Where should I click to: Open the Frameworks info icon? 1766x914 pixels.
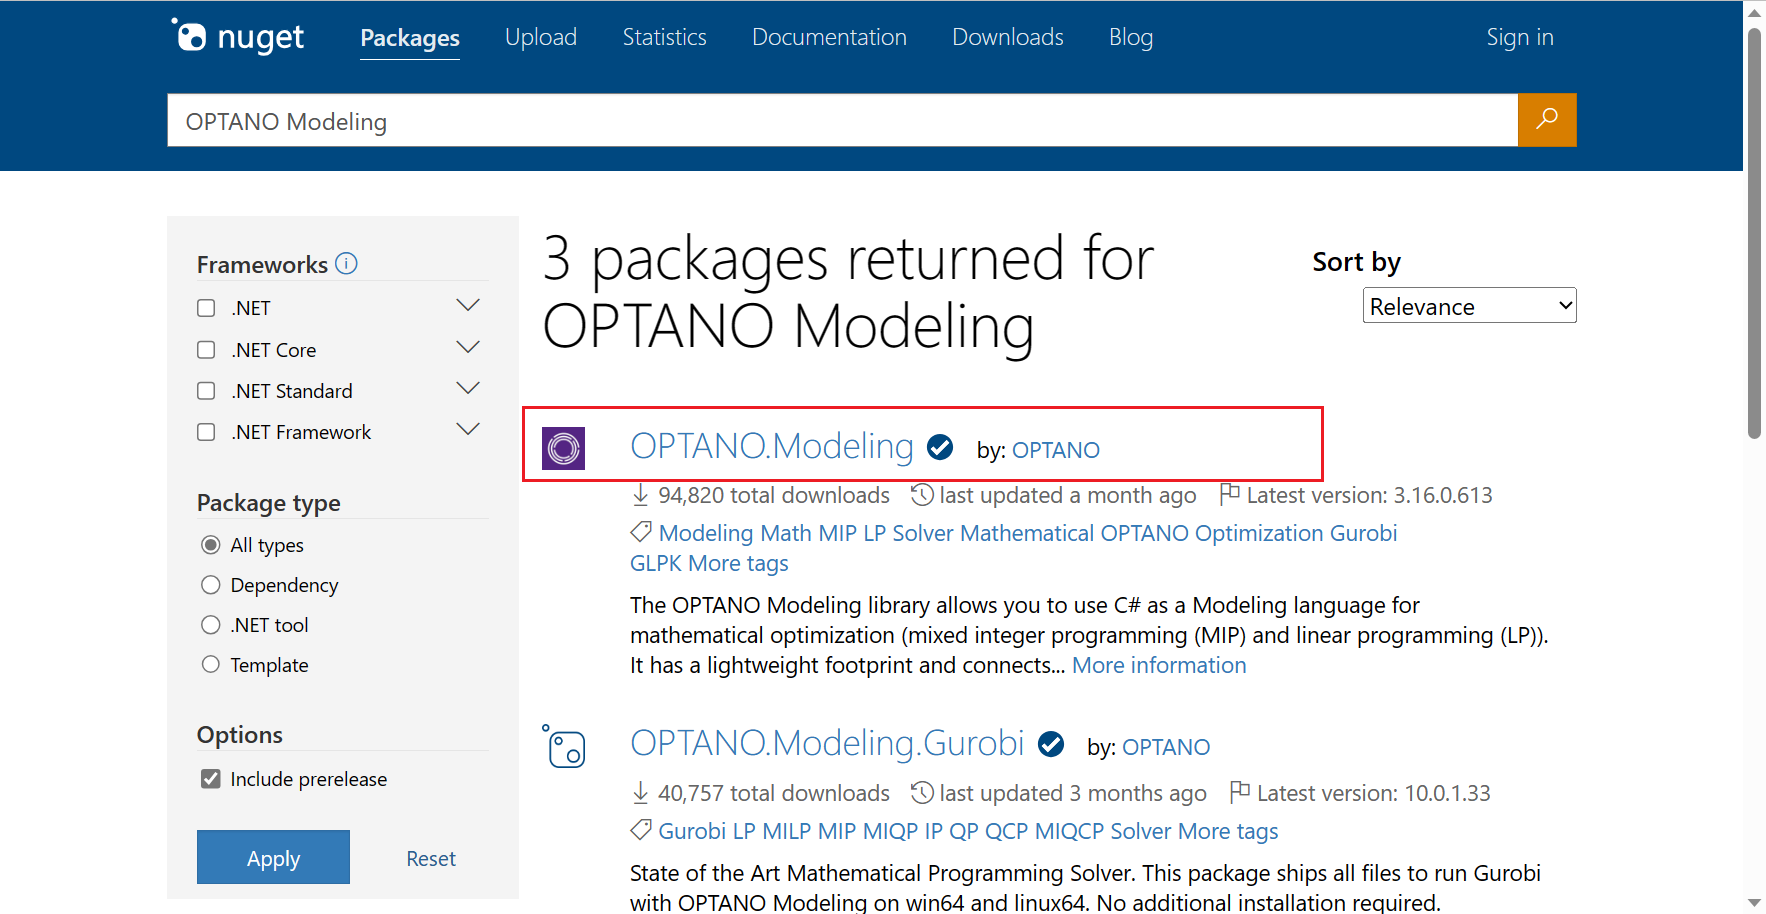click(x=346, y=263)
